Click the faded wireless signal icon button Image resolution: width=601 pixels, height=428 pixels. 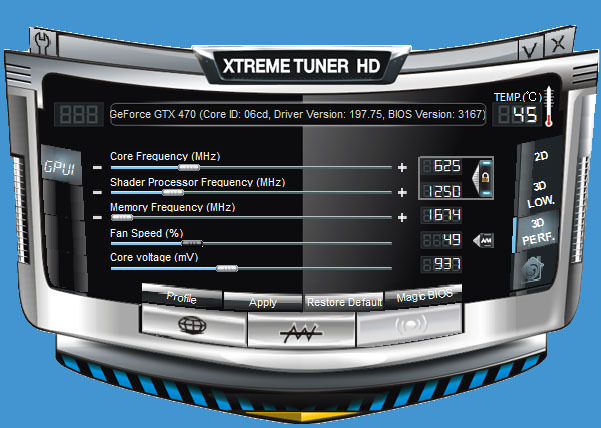point(410,326)
